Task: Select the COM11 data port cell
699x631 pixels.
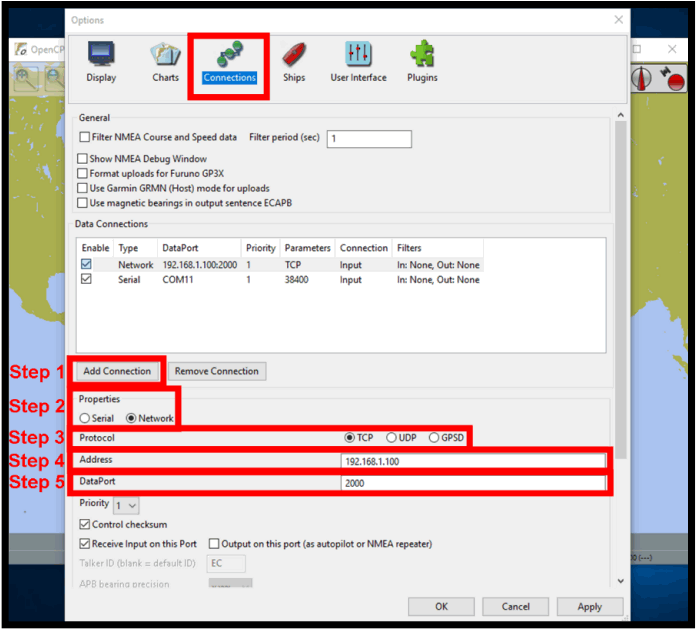Action: 177,280
